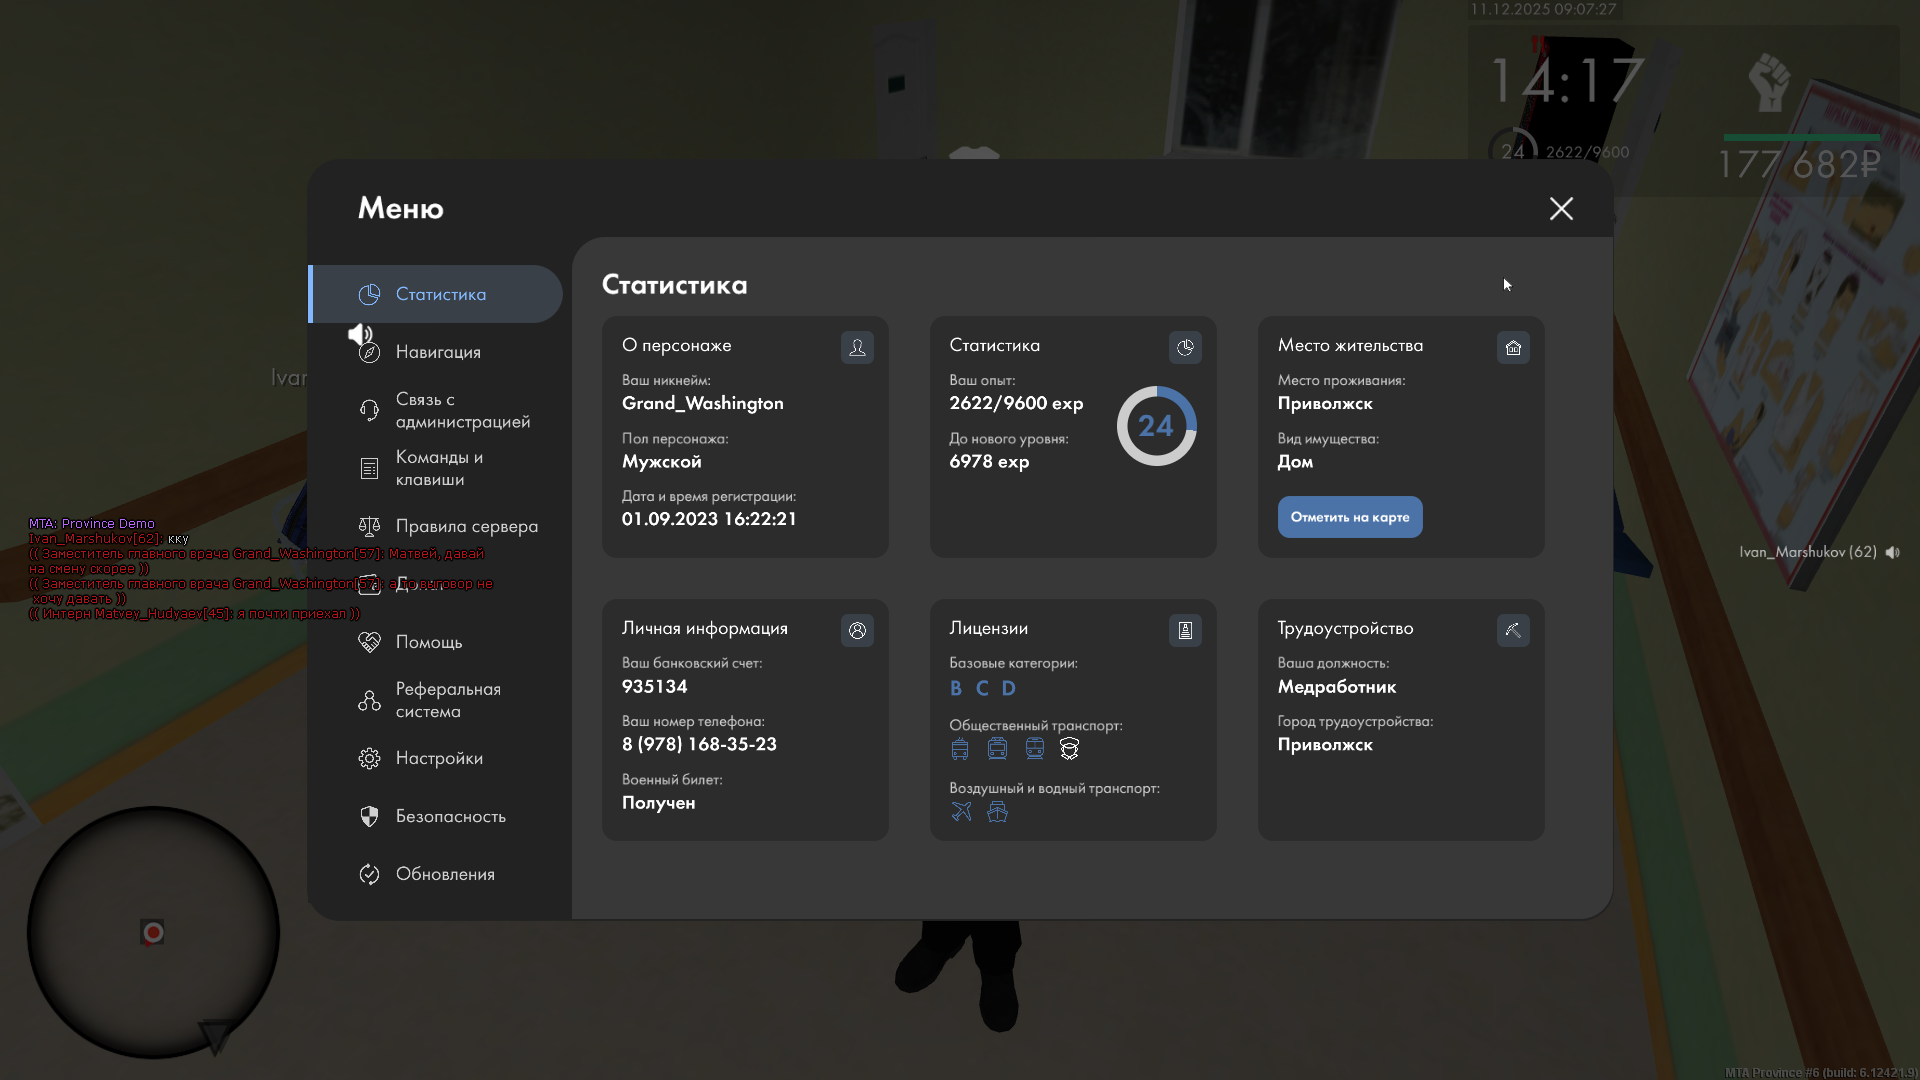Open the Помощь section
Screen dimensions: 1920x1080
click(428, 642)
